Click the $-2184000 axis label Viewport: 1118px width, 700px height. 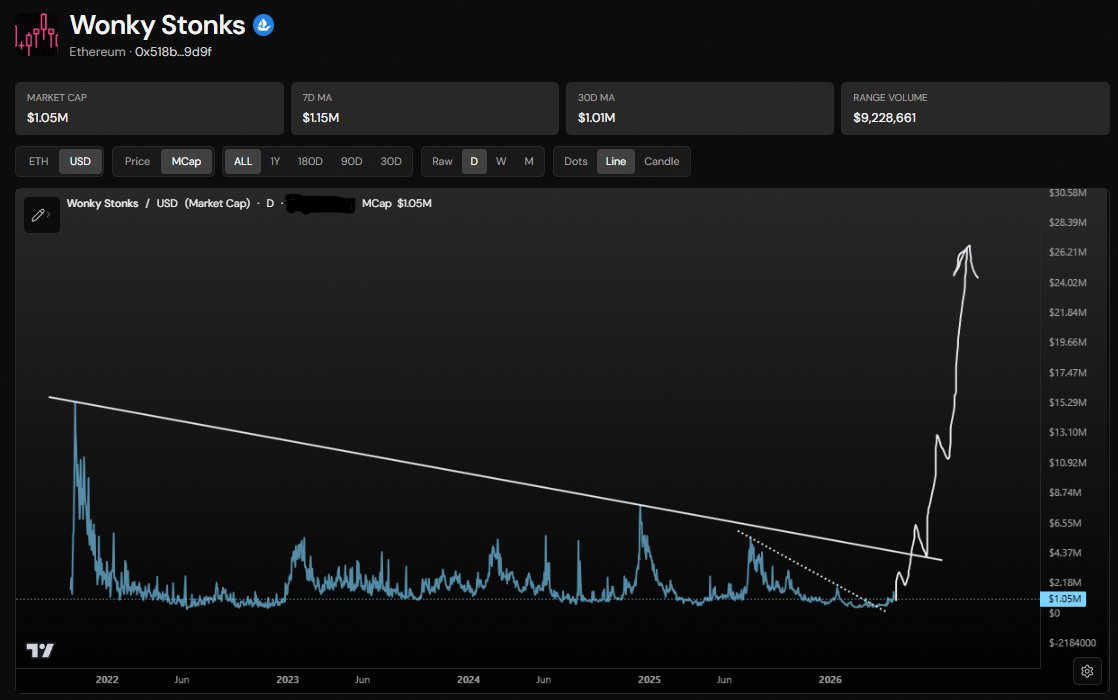pos(1072,642)
